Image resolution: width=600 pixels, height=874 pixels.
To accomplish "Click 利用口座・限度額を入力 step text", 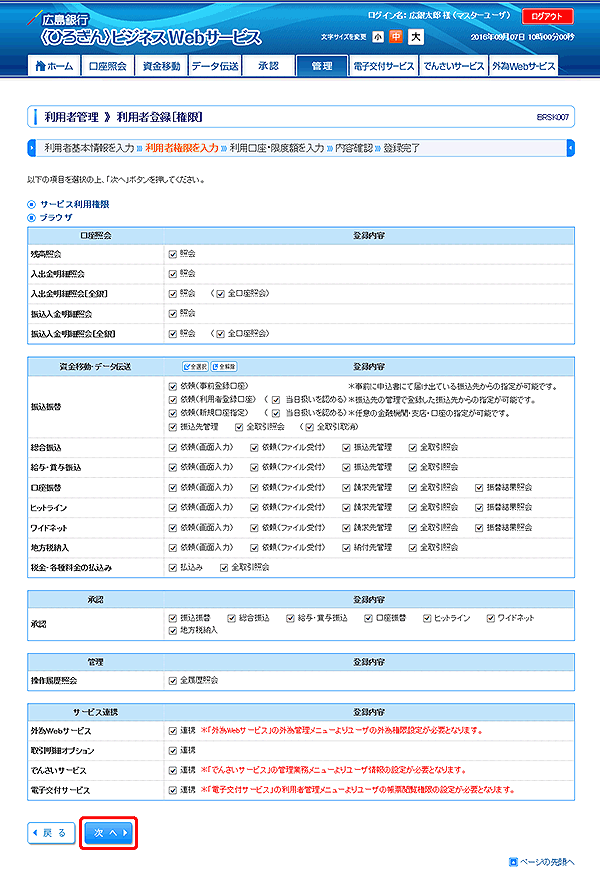I will tap(277, 148).
